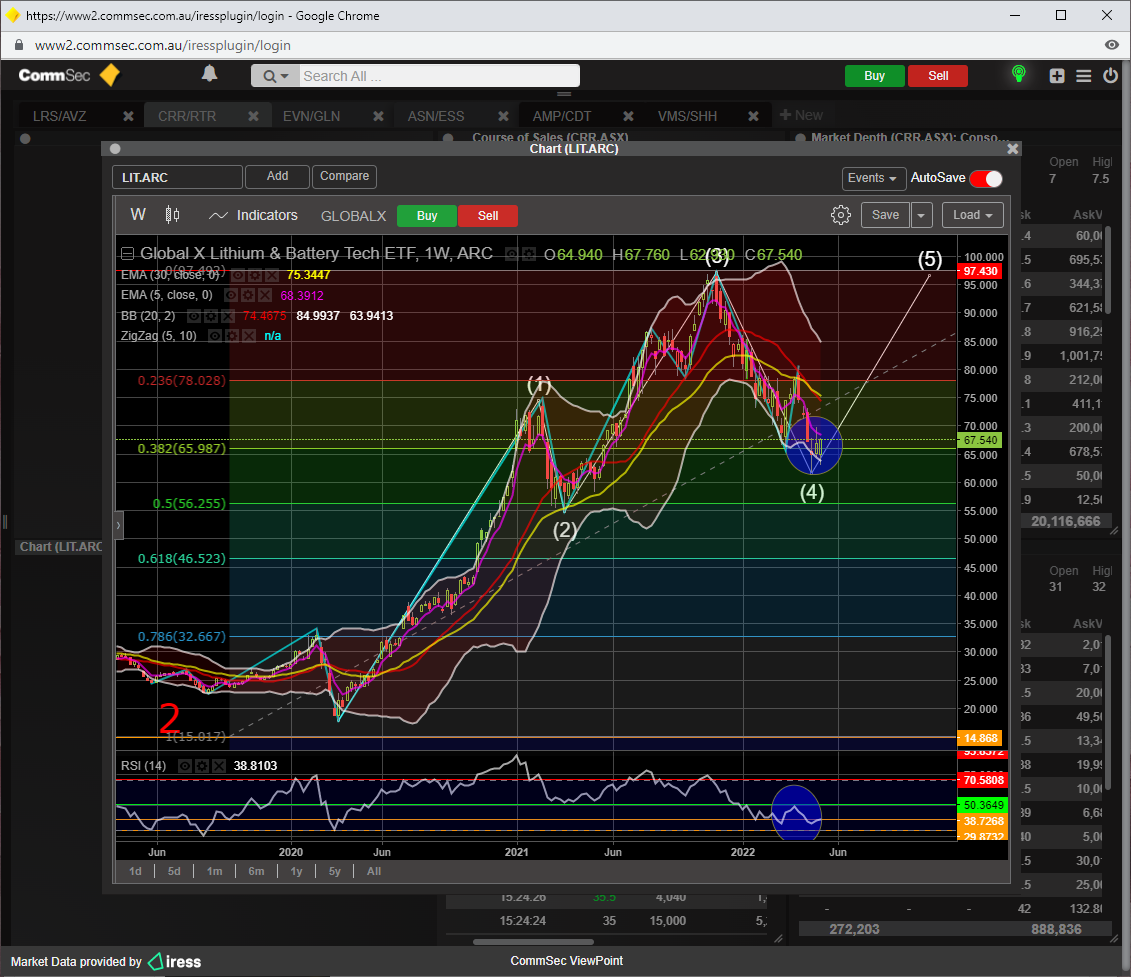Close the EVN/GLN tab with X
The image size is (1131, 977).
point(378,116)
